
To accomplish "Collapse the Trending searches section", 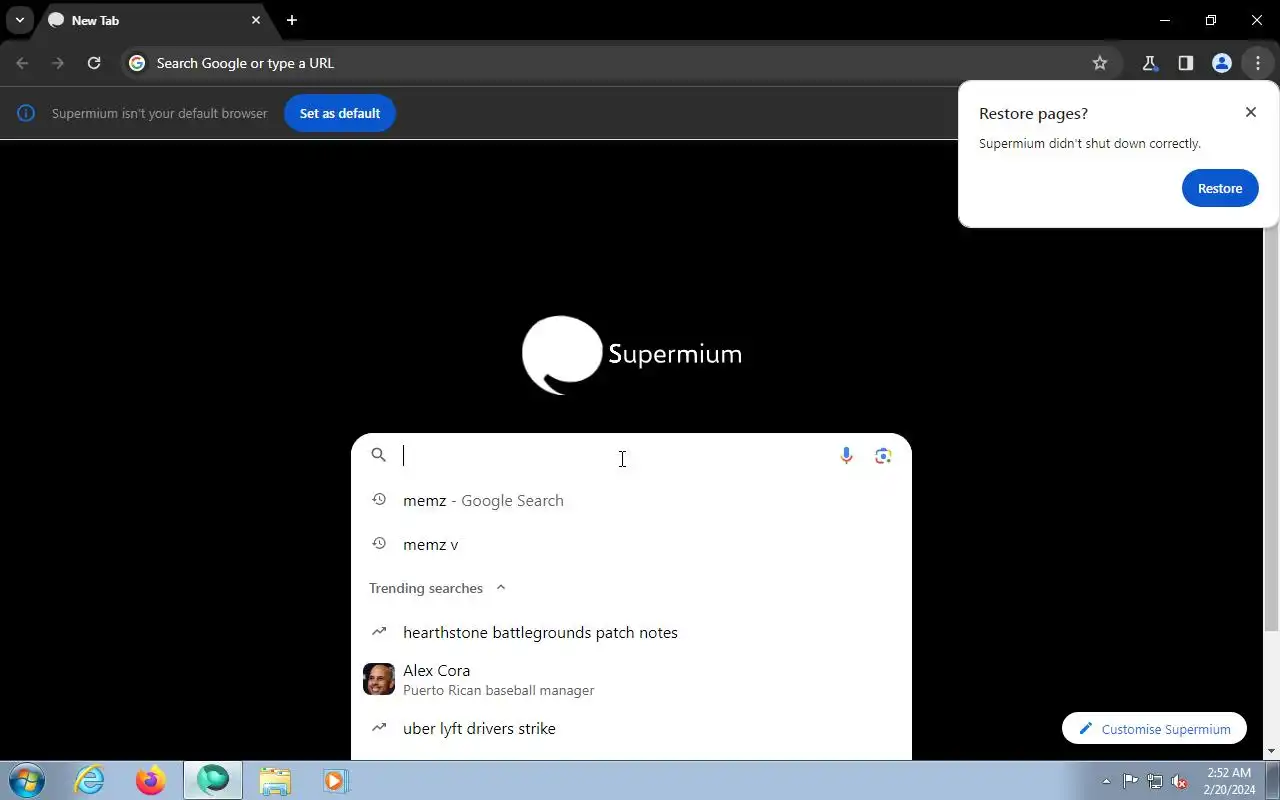I will point(501,588).
